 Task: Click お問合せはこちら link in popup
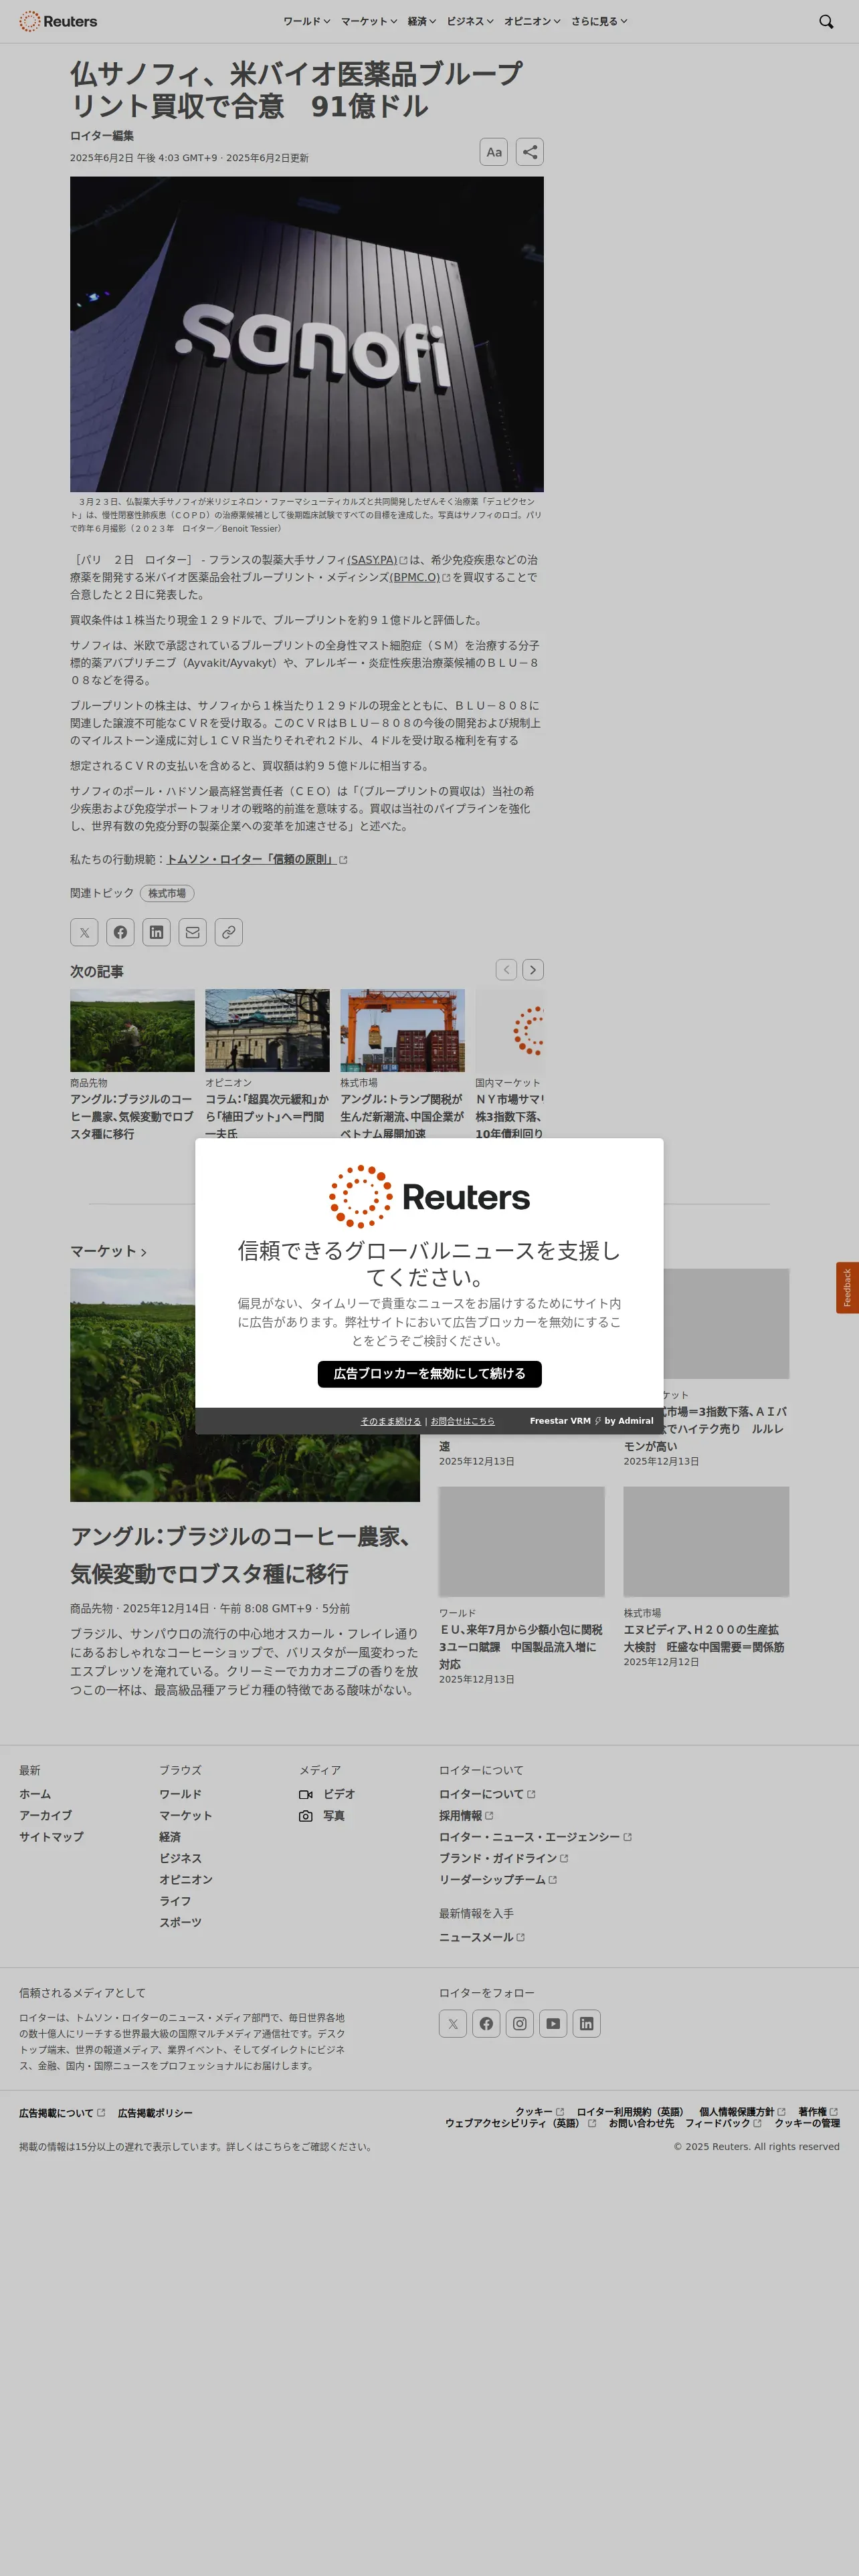(x=462, y=1421)
